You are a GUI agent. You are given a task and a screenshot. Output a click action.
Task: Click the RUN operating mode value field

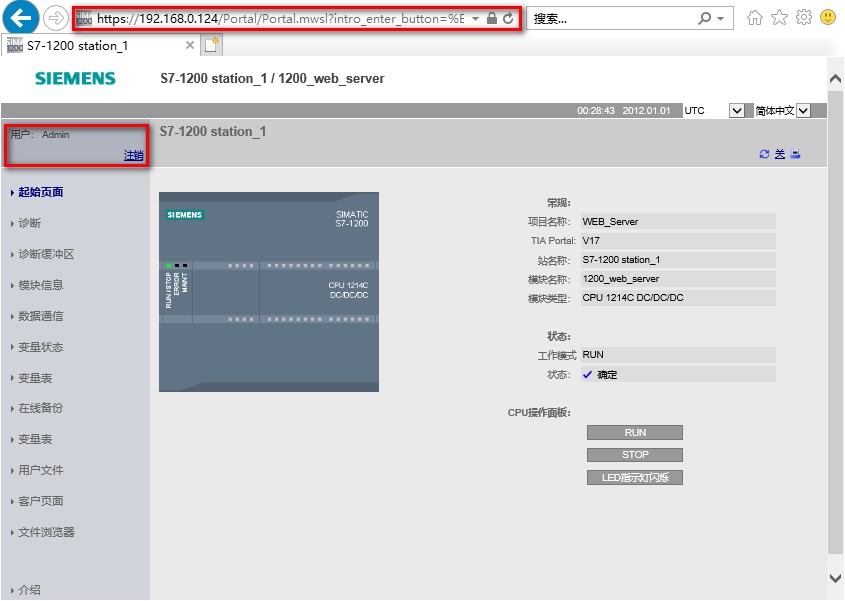[678, 355]
